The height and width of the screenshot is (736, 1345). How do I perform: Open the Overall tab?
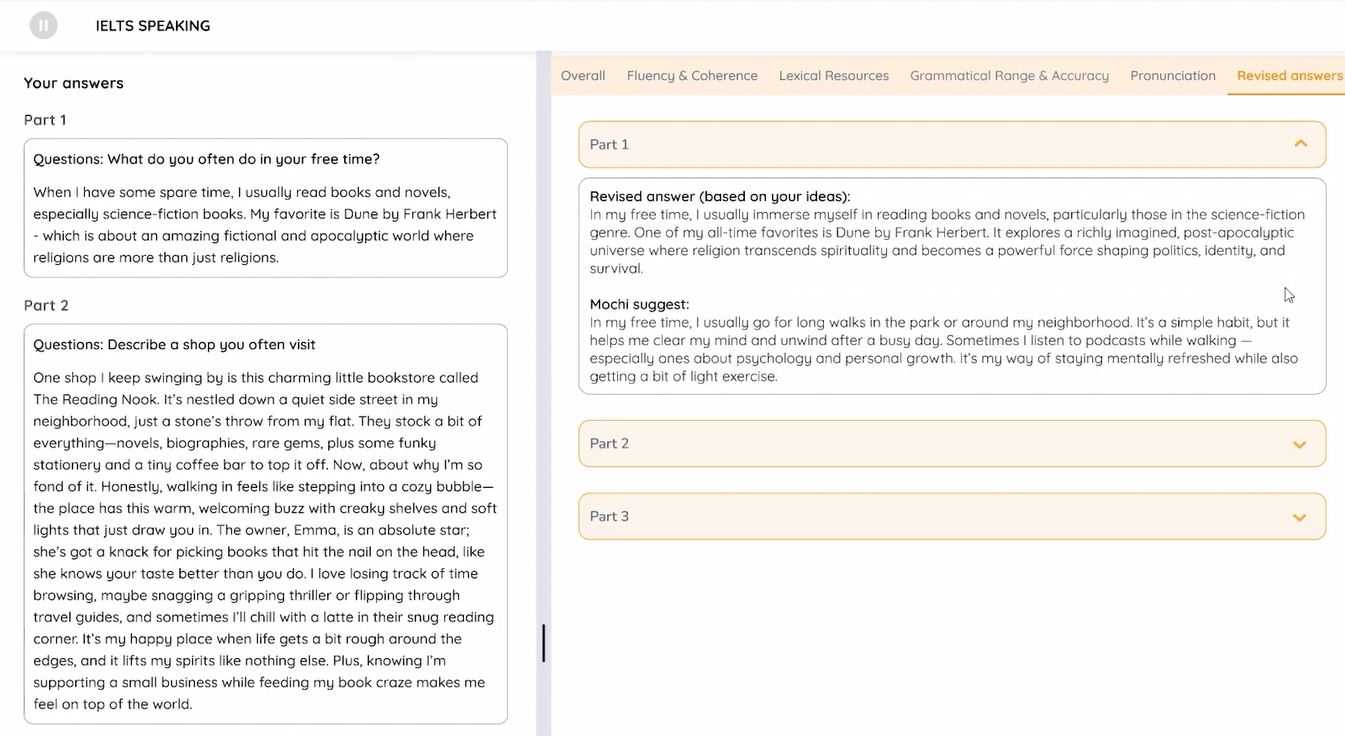583,75
